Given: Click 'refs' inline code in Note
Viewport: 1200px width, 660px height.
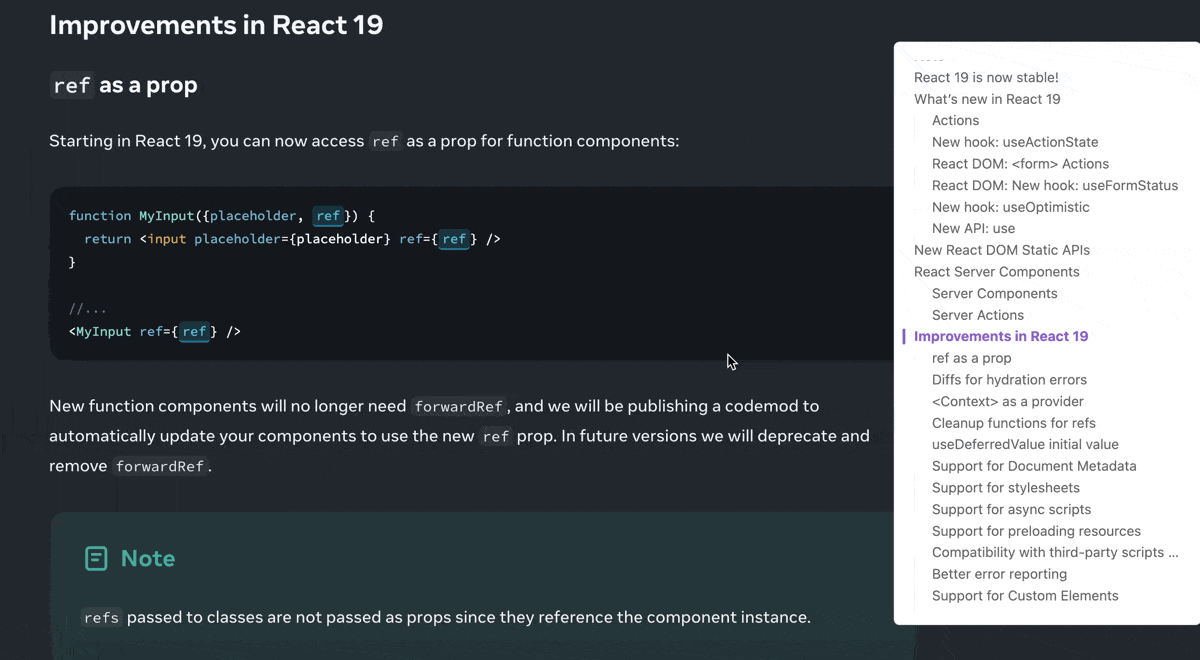Looking at the screenshot, I should click(x=102, y=618).
